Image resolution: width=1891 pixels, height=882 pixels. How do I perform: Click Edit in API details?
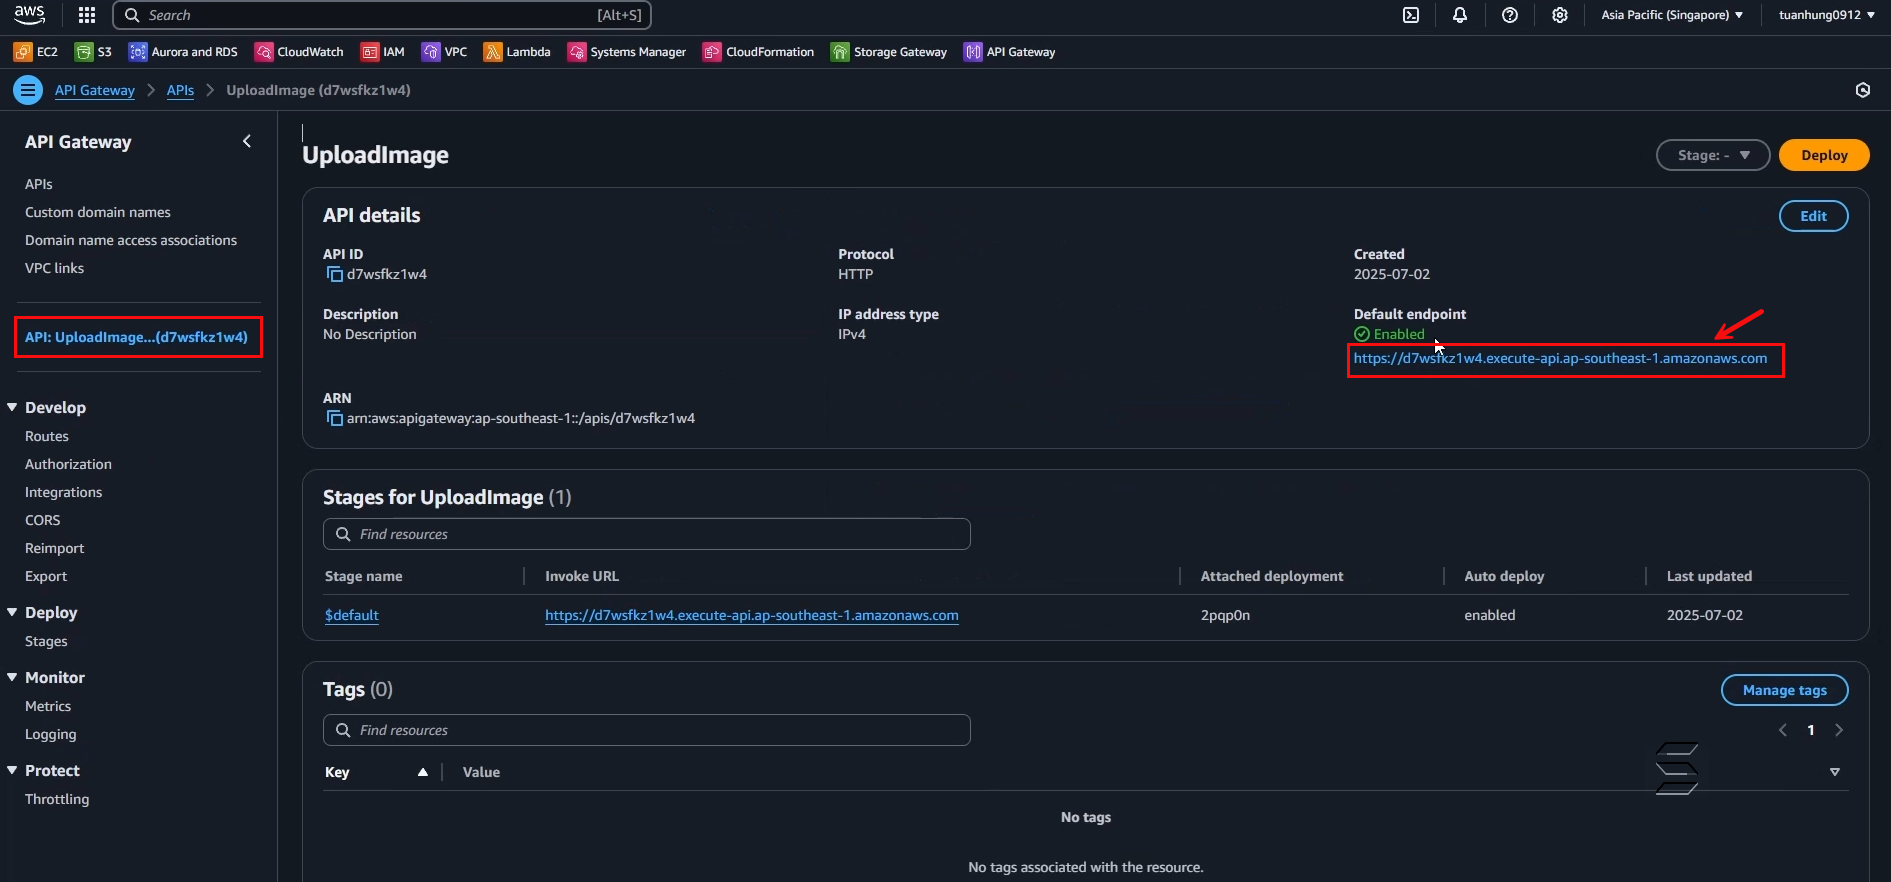[1813, 216]
